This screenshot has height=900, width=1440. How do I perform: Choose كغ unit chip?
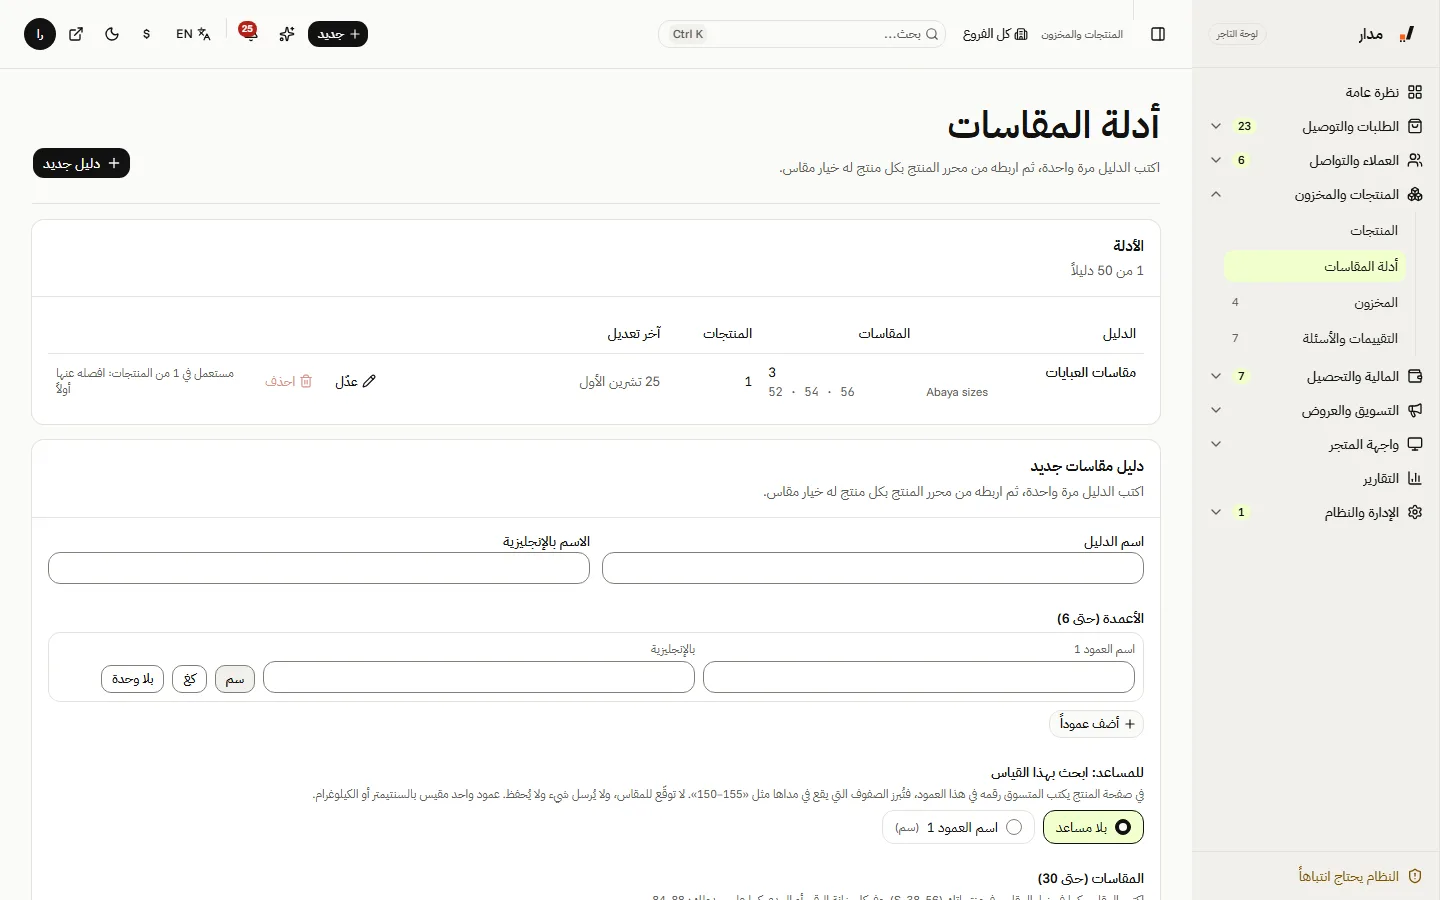point(190,679)
